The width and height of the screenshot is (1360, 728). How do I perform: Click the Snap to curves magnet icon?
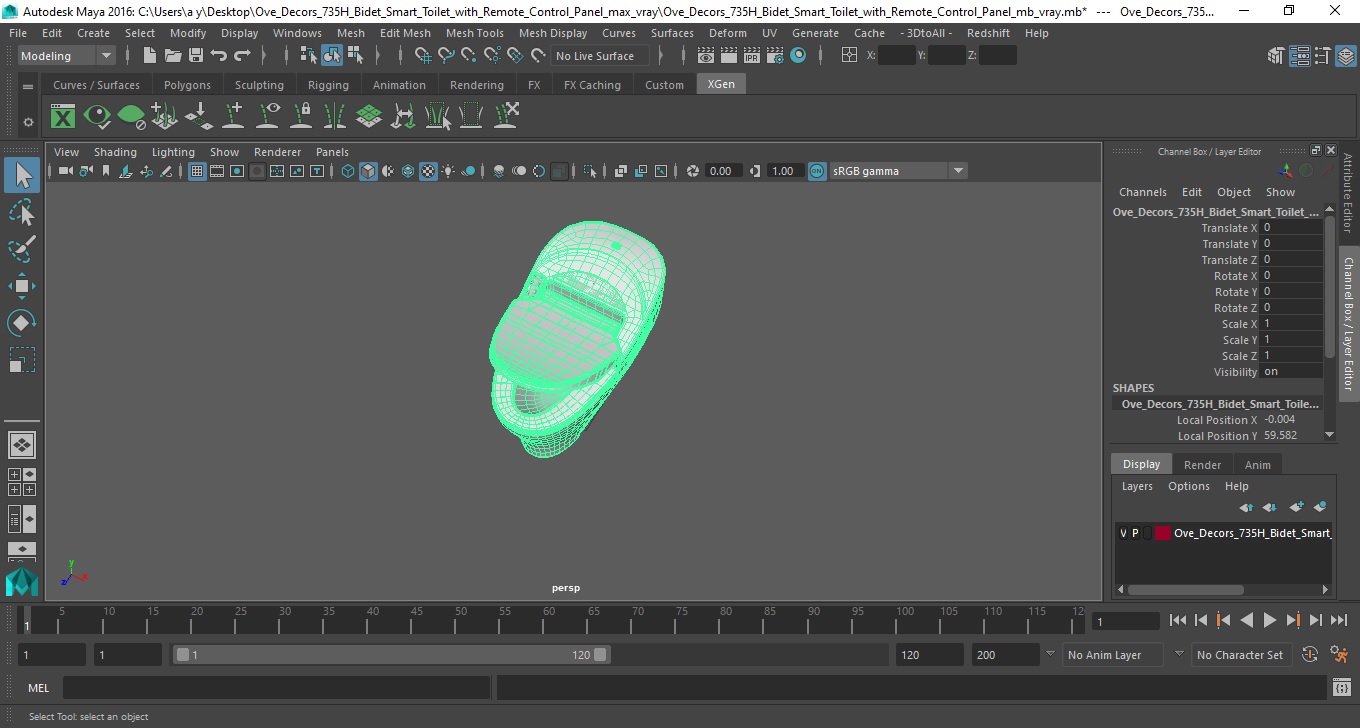[x=445, y=56]
